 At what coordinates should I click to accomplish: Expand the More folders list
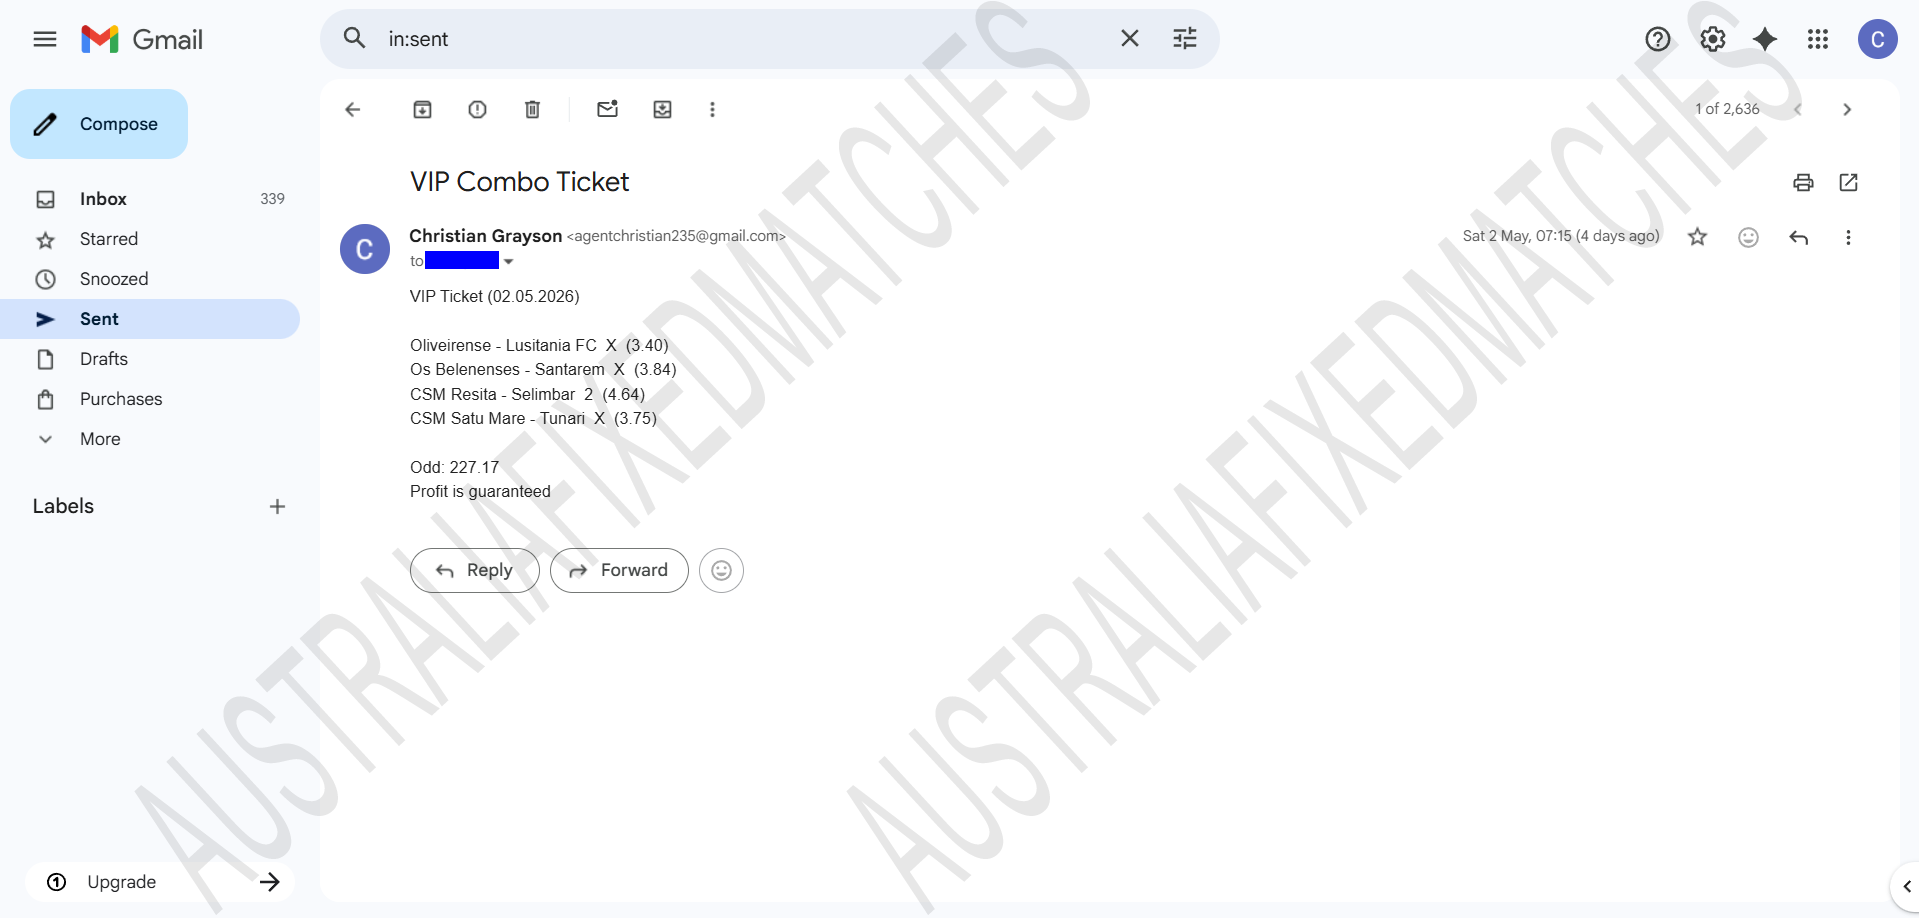tap(150, 439)
